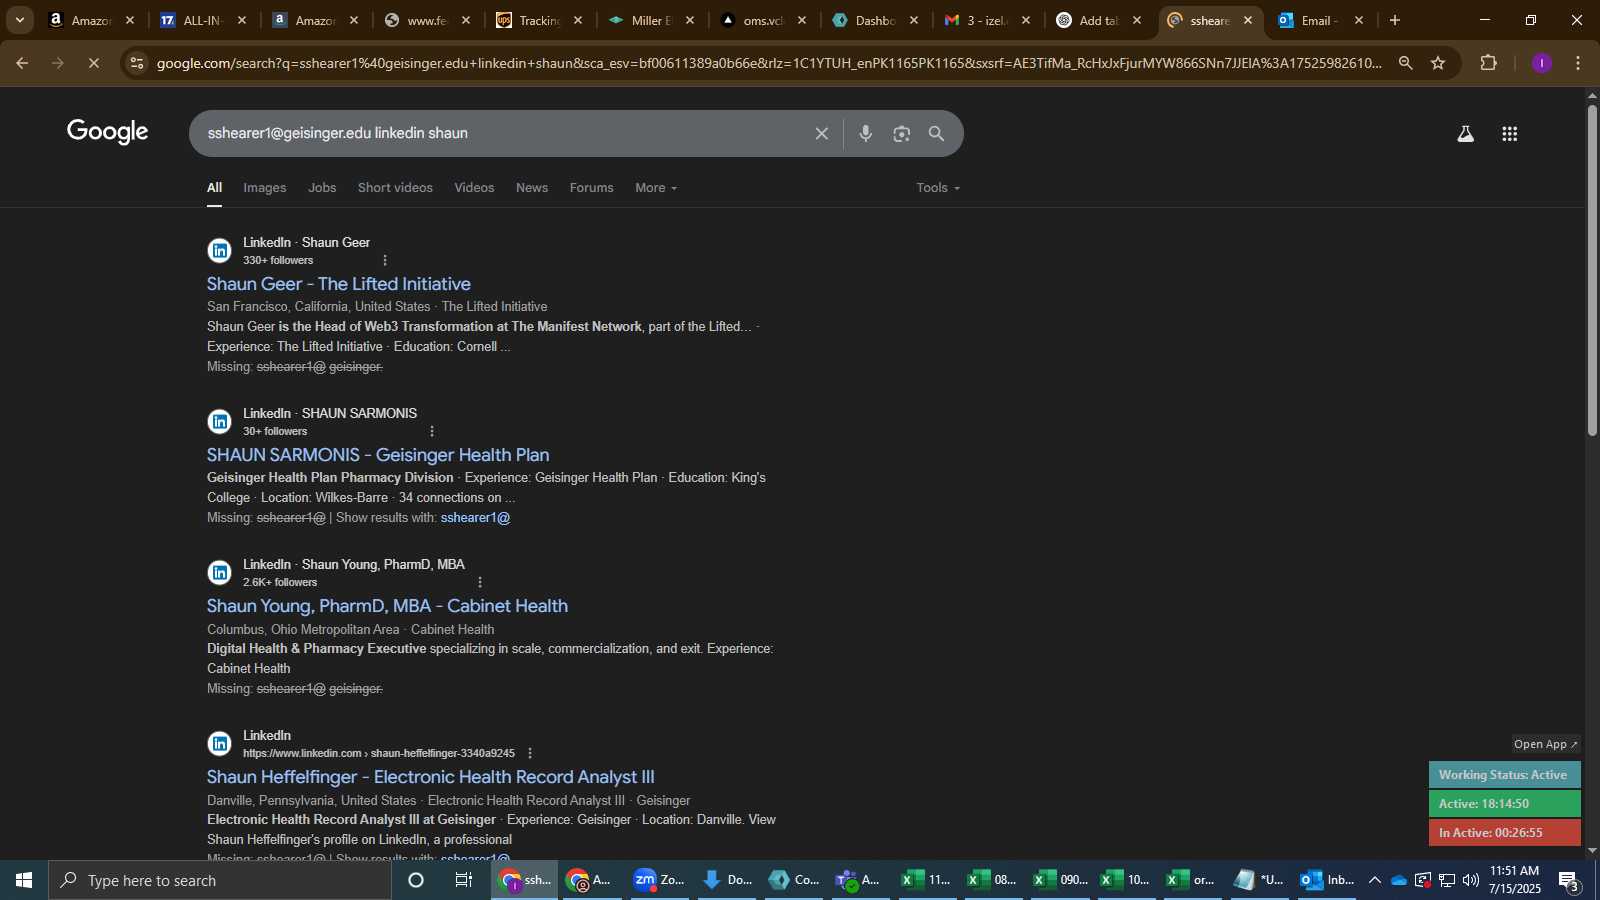Click the Windows taskbar search box
Viewport: 1600px width, 900px height.
220,880
